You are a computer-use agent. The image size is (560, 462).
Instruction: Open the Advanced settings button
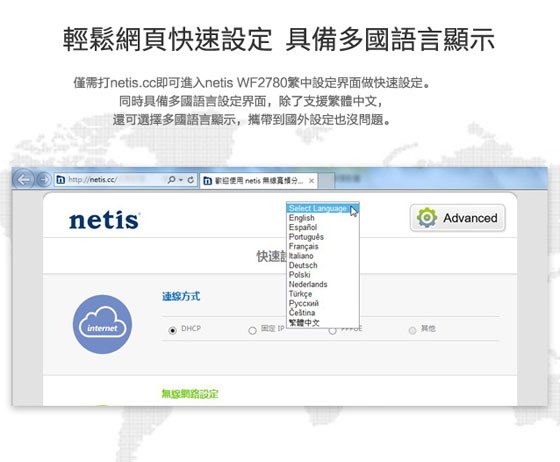pos(458,218)
